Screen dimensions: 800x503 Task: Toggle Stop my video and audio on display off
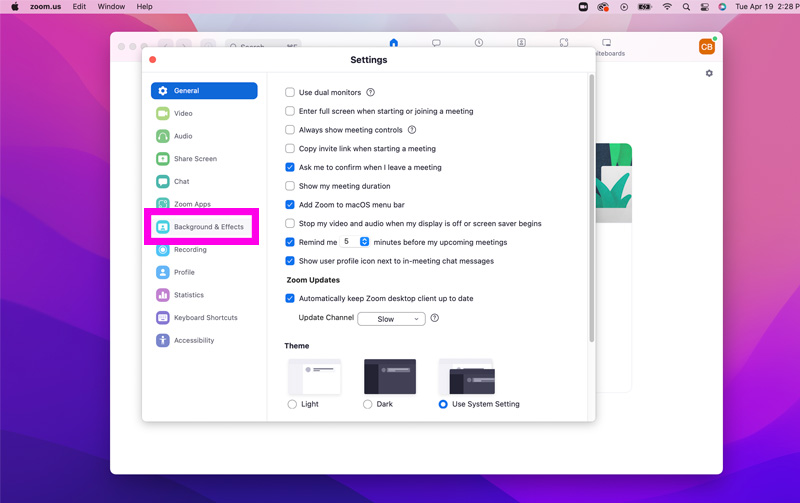click(x=290, y=223)
